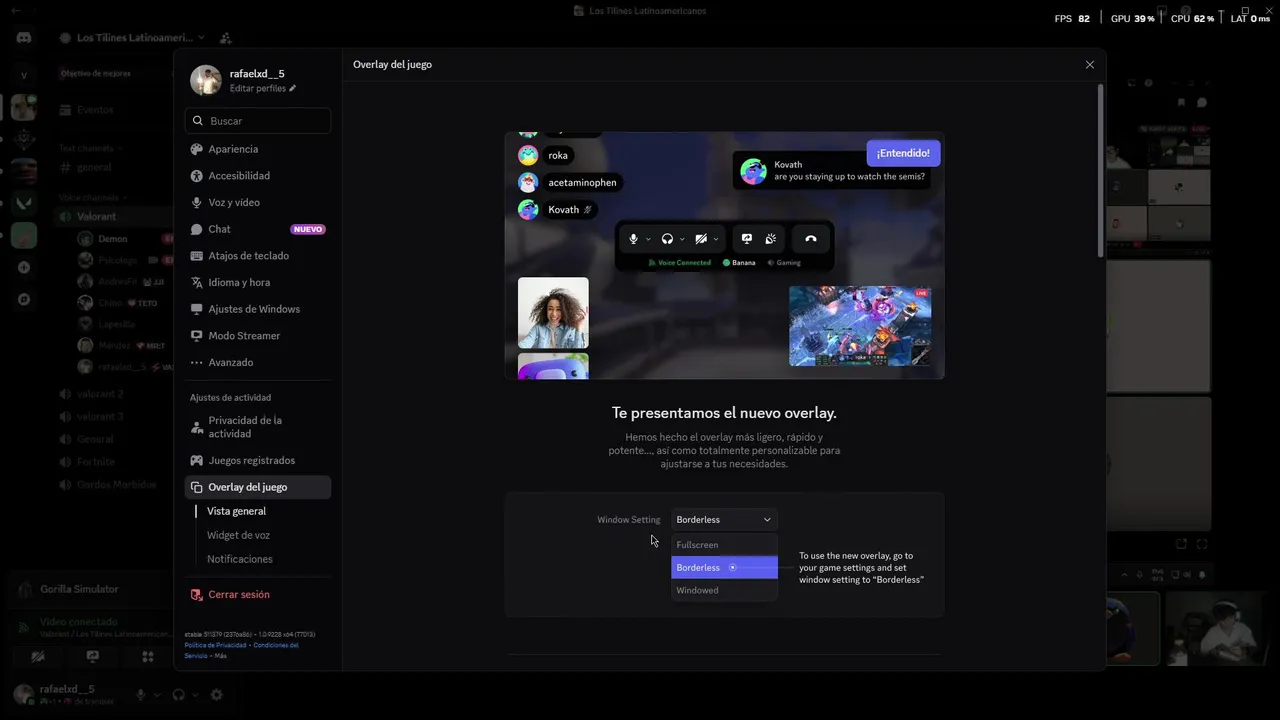The height and width of the screenshot is (720, 1280).
Task: Click the rafaelxd__5 avatar in settings header
Action: (206, 80)
